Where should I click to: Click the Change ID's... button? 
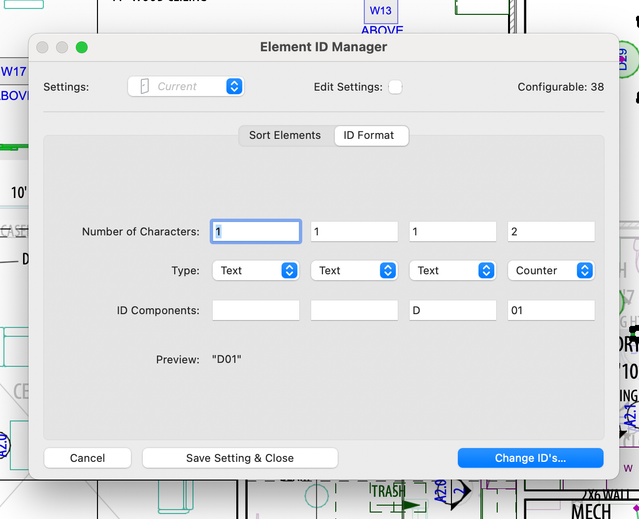[530, 458]
